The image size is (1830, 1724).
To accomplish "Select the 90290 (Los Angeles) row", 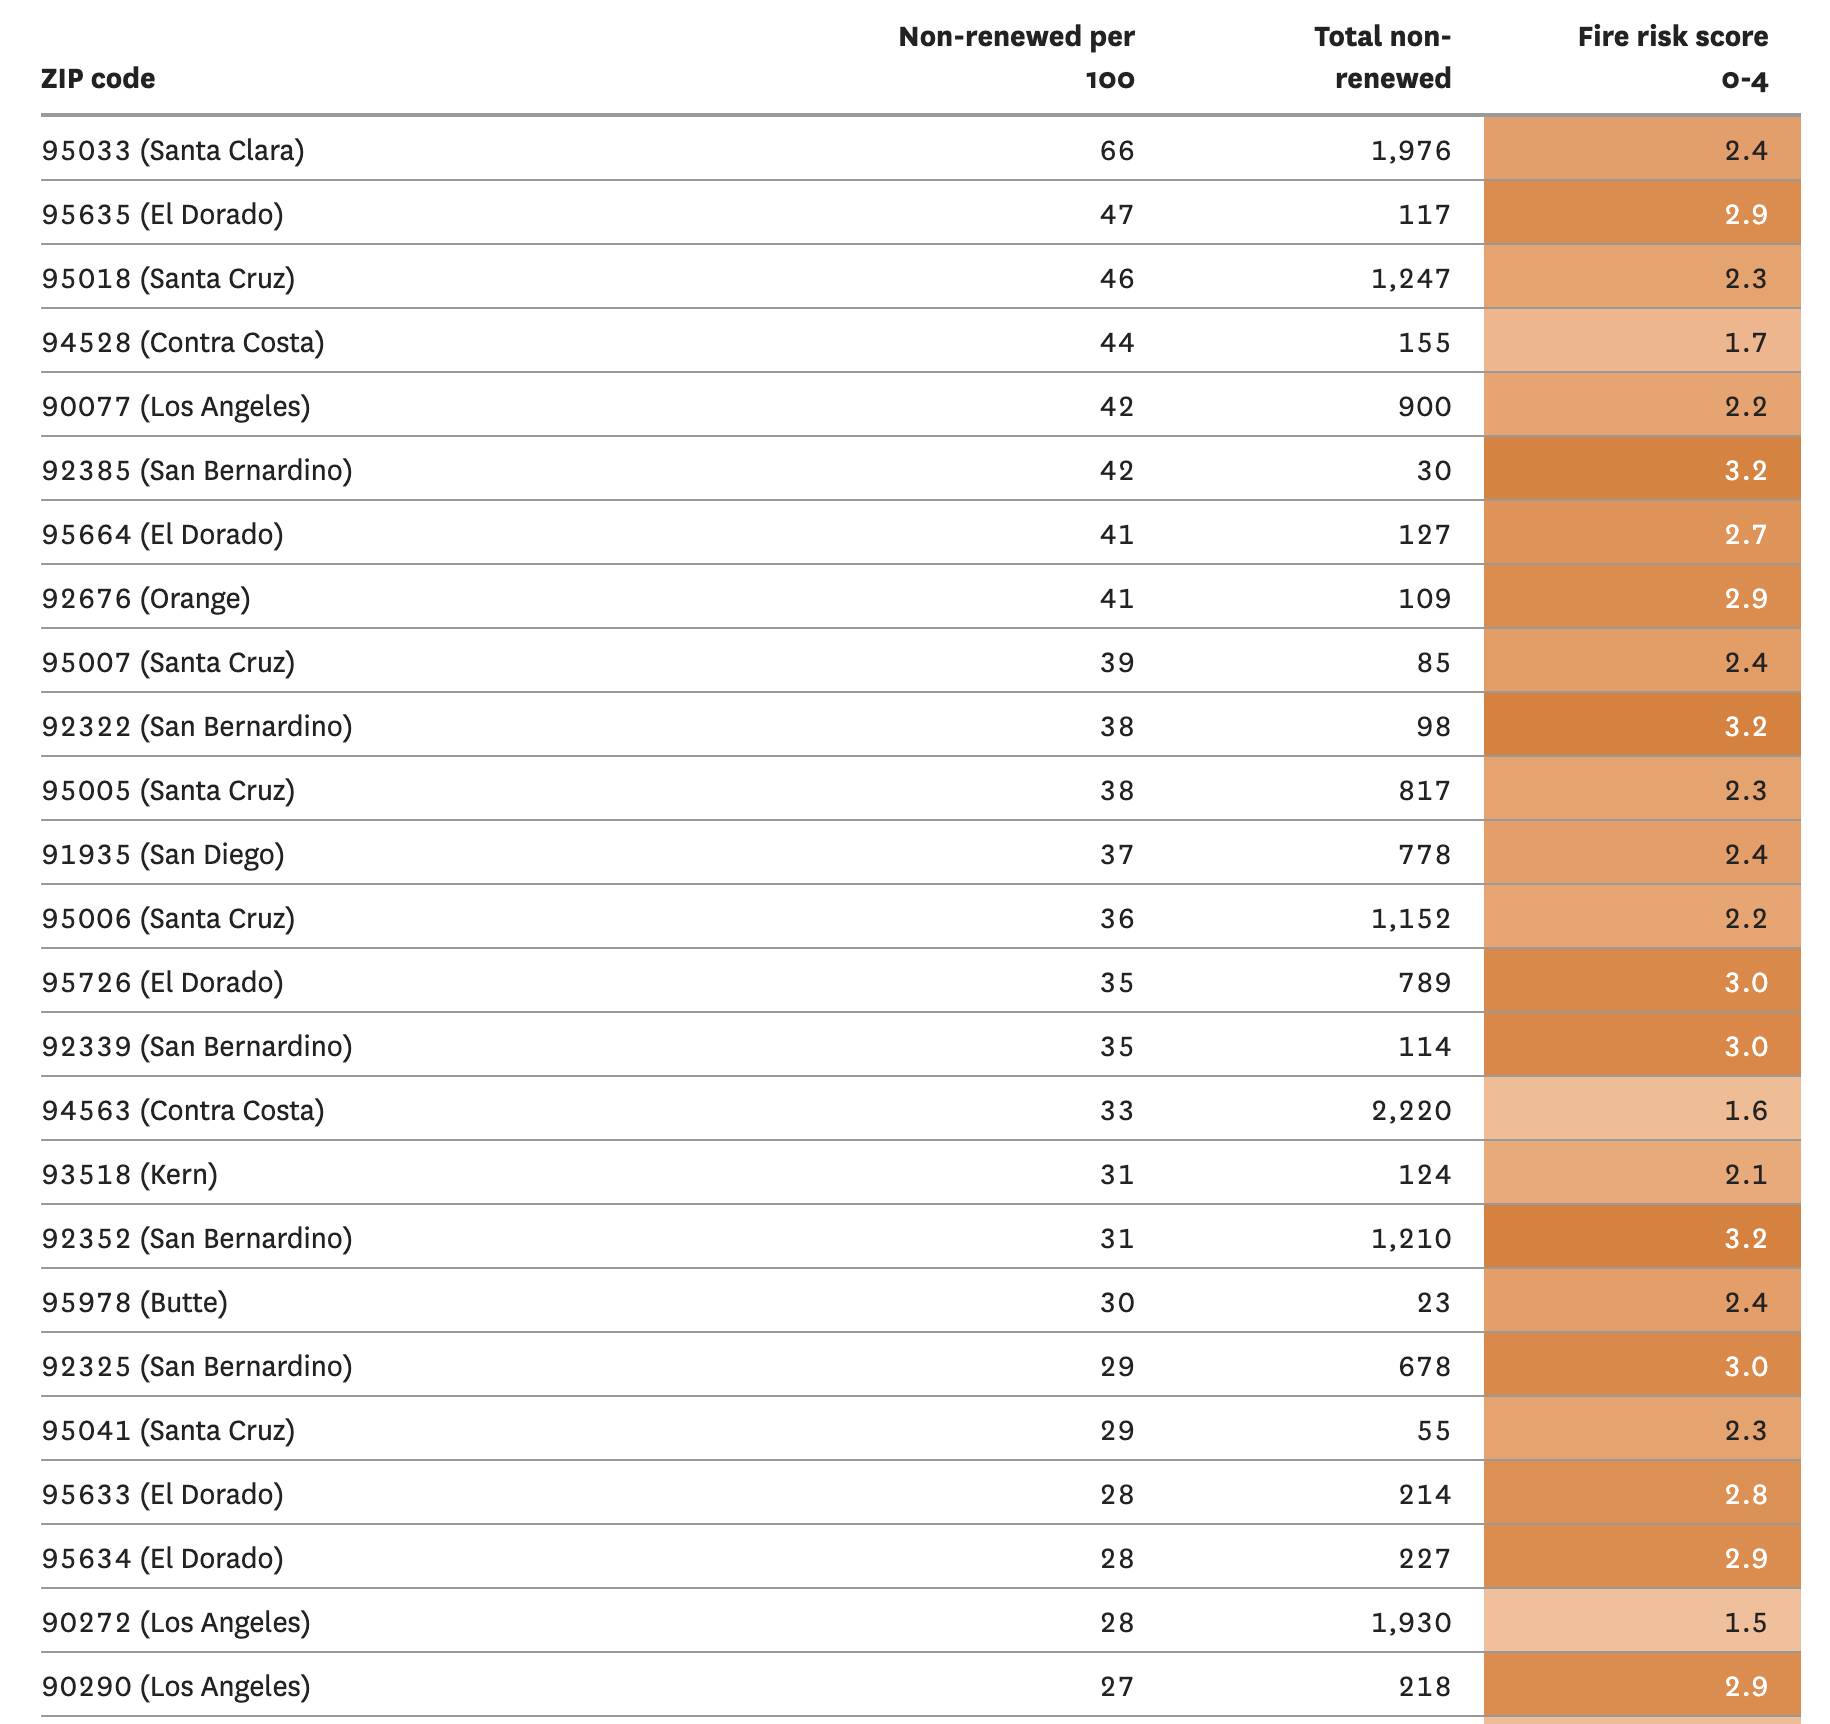I will pyautogui.click(x=920, y=1685).
